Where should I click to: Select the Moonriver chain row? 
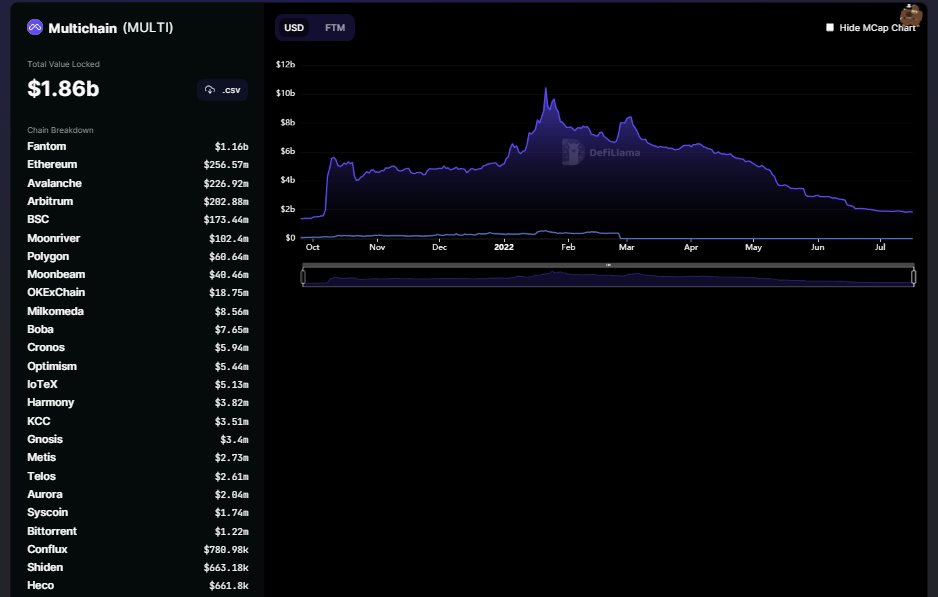(138, 238)
